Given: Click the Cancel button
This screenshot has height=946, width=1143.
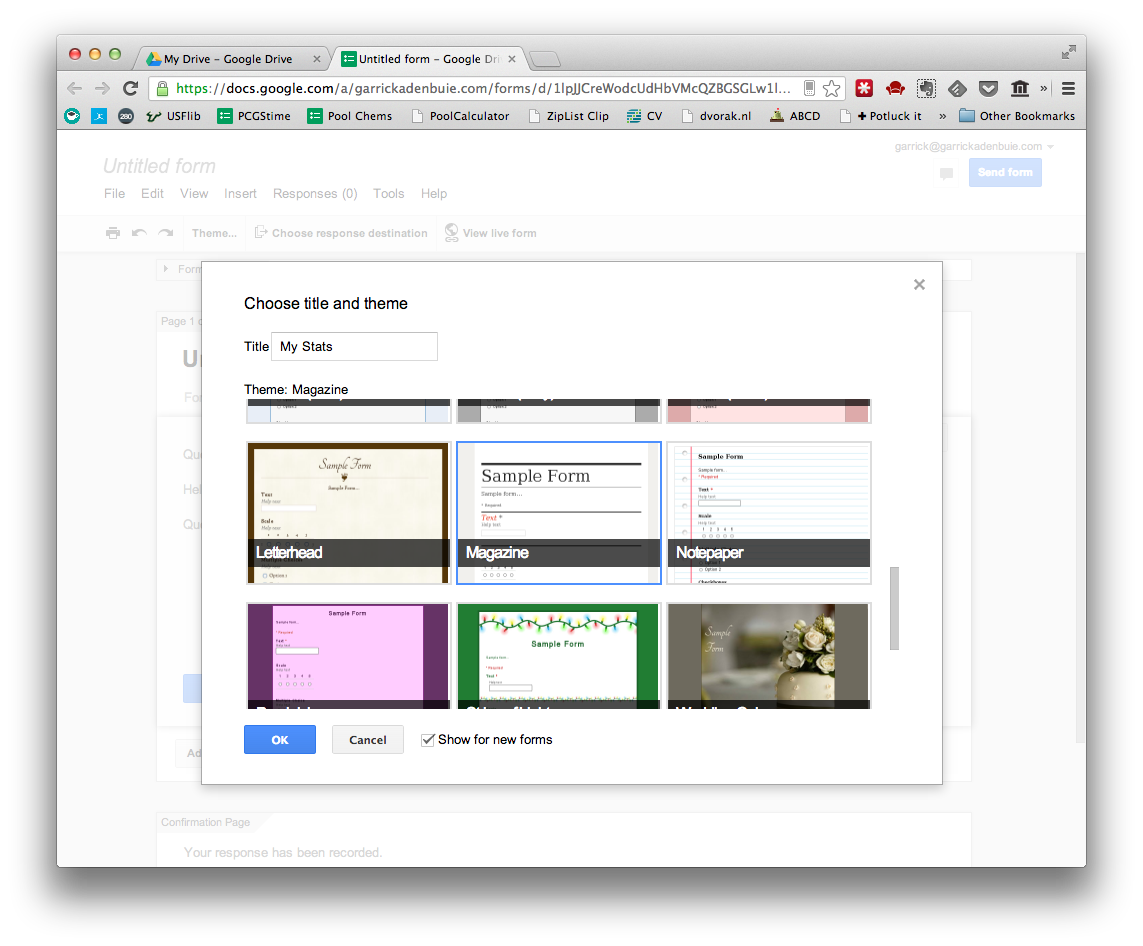Looking at the screenshot, I should click(367, 740).
